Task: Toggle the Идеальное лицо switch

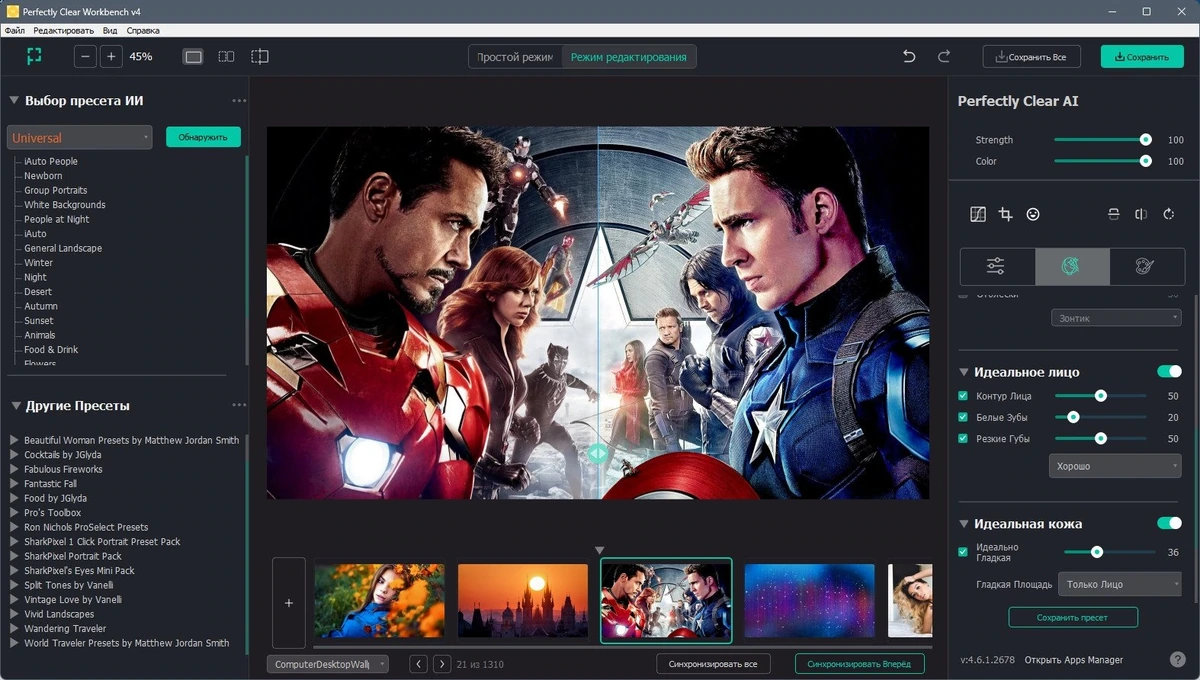Action: (1169, 371)
